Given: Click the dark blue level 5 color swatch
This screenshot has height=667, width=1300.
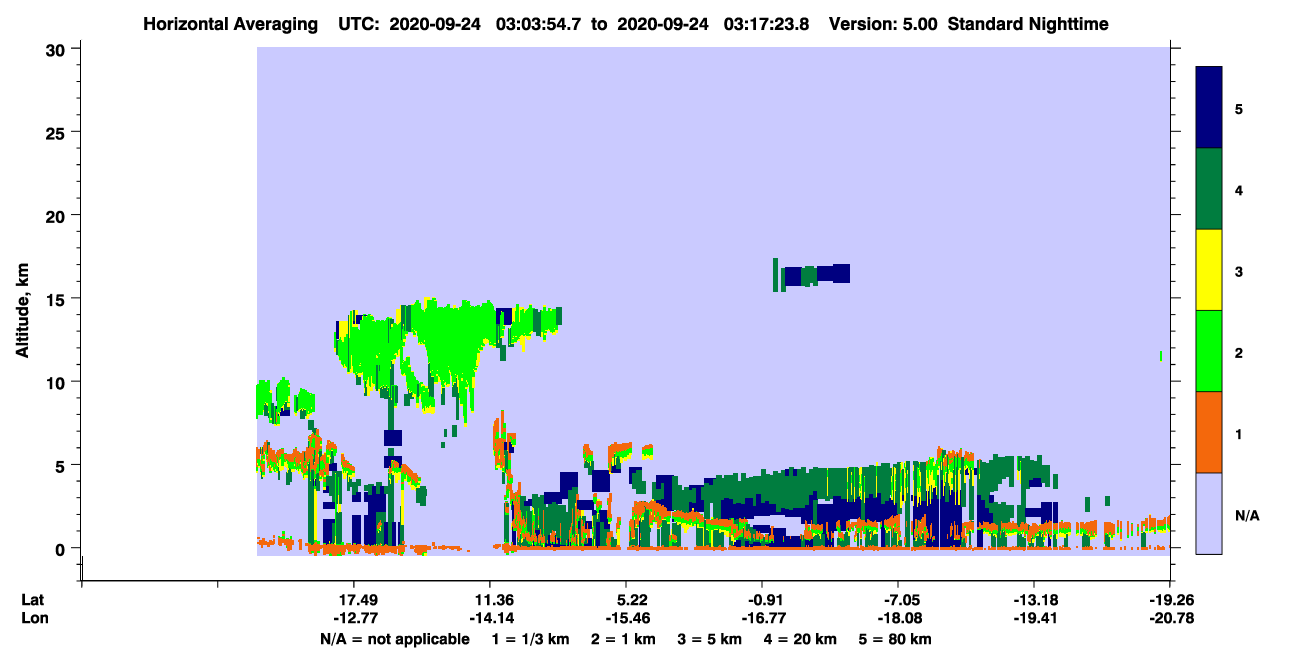Looking at the screenshot, I should [1209, 108].
